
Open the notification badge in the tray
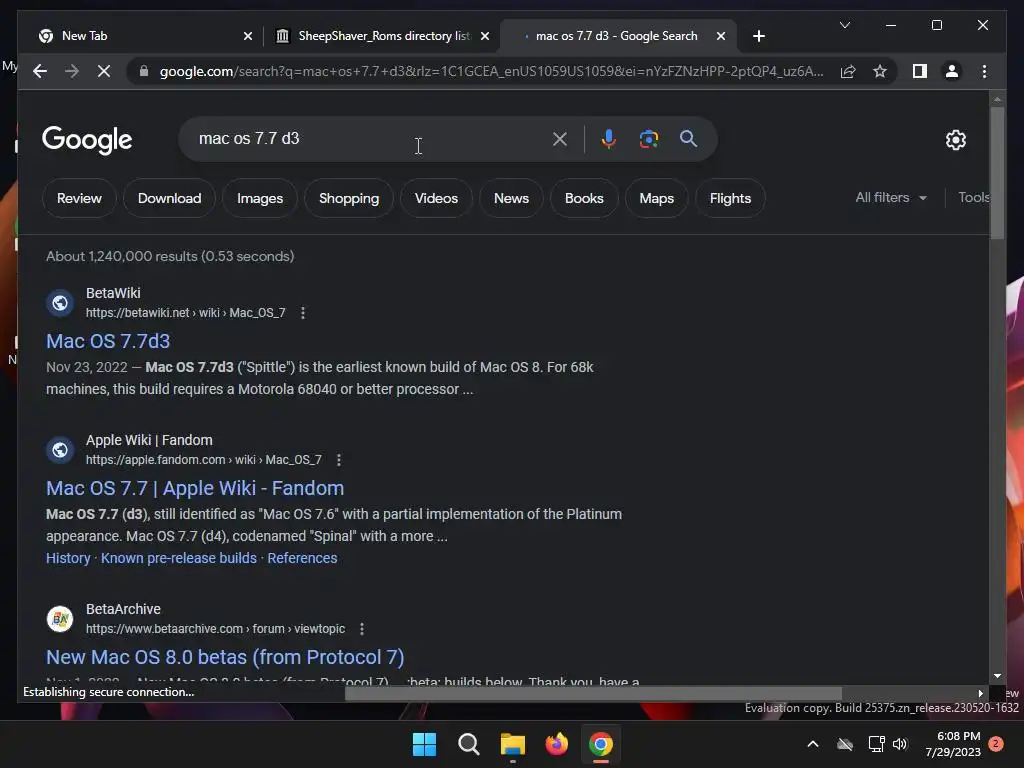[x=996, y=744]
